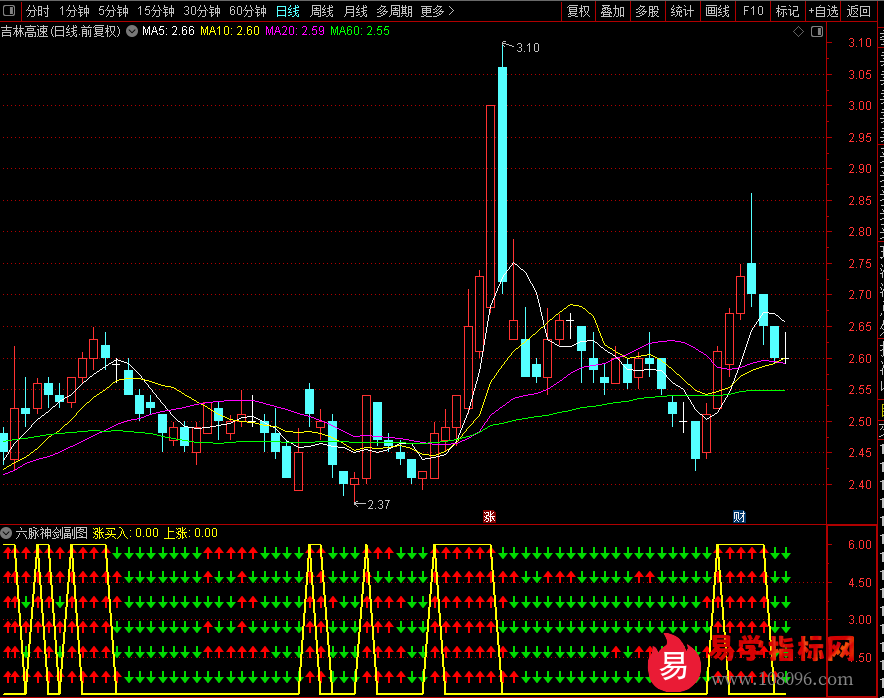Click the panel layout icon at top-left
The height and width of the screenshot is (698, 884).
[x=9, y=11]
